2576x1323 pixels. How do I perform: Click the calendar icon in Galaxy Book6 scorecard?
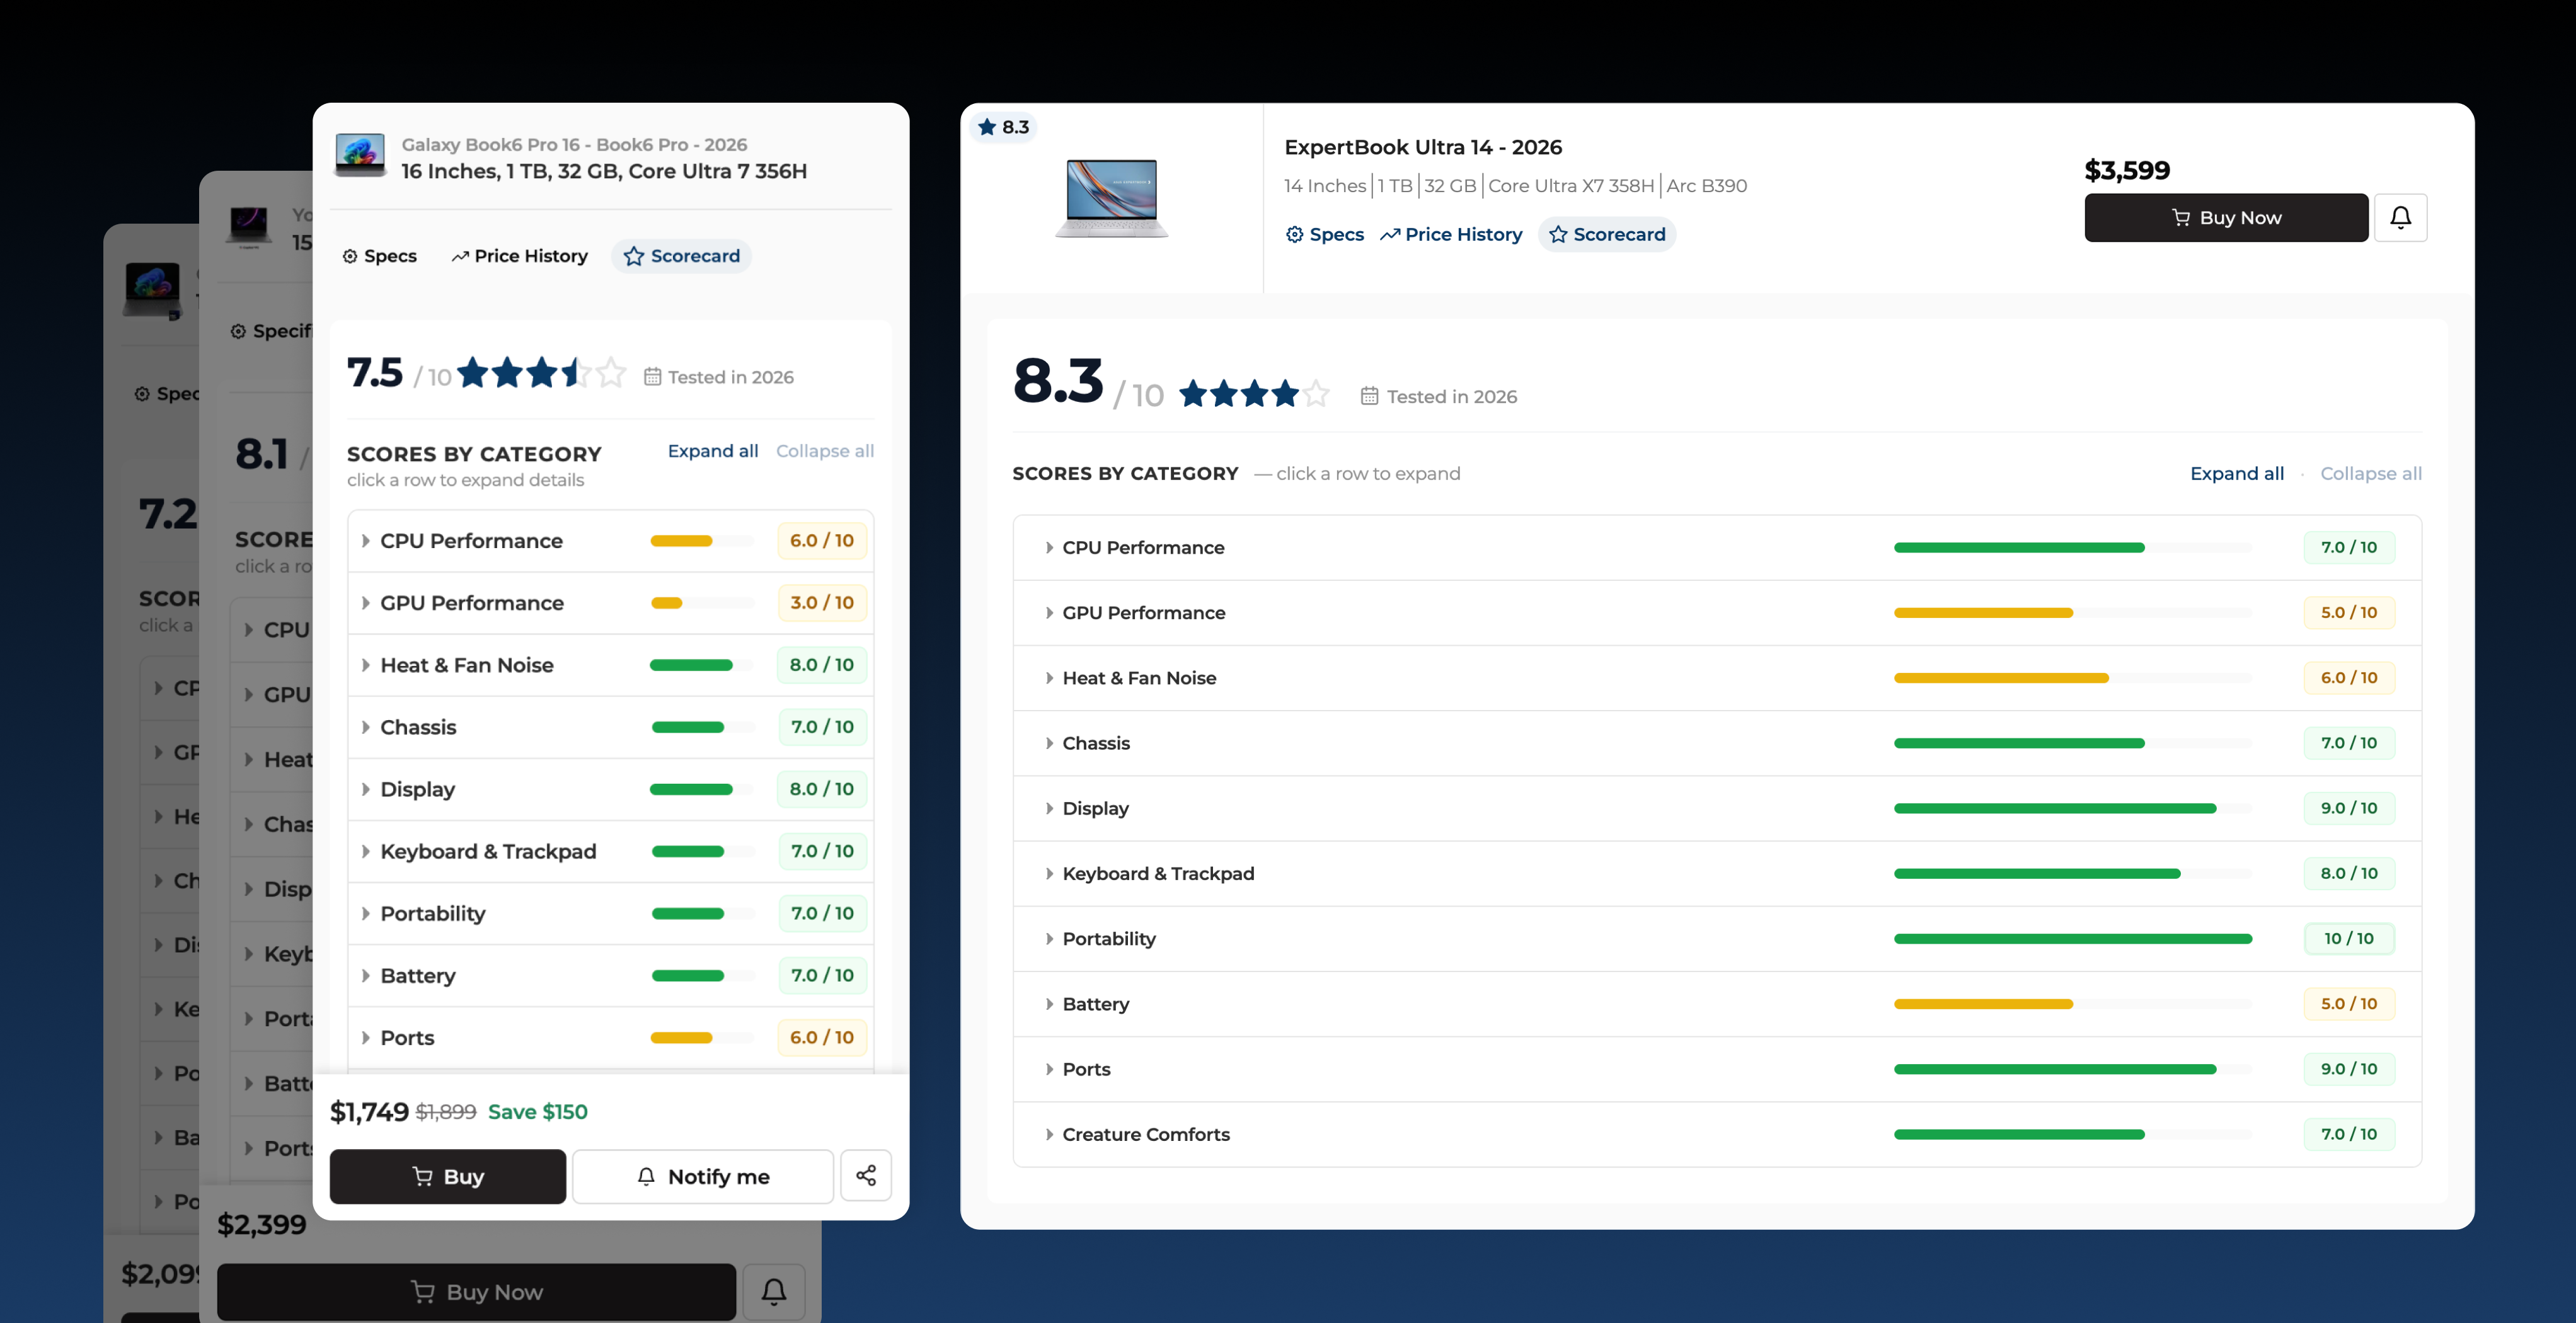(x=652, y=377)
